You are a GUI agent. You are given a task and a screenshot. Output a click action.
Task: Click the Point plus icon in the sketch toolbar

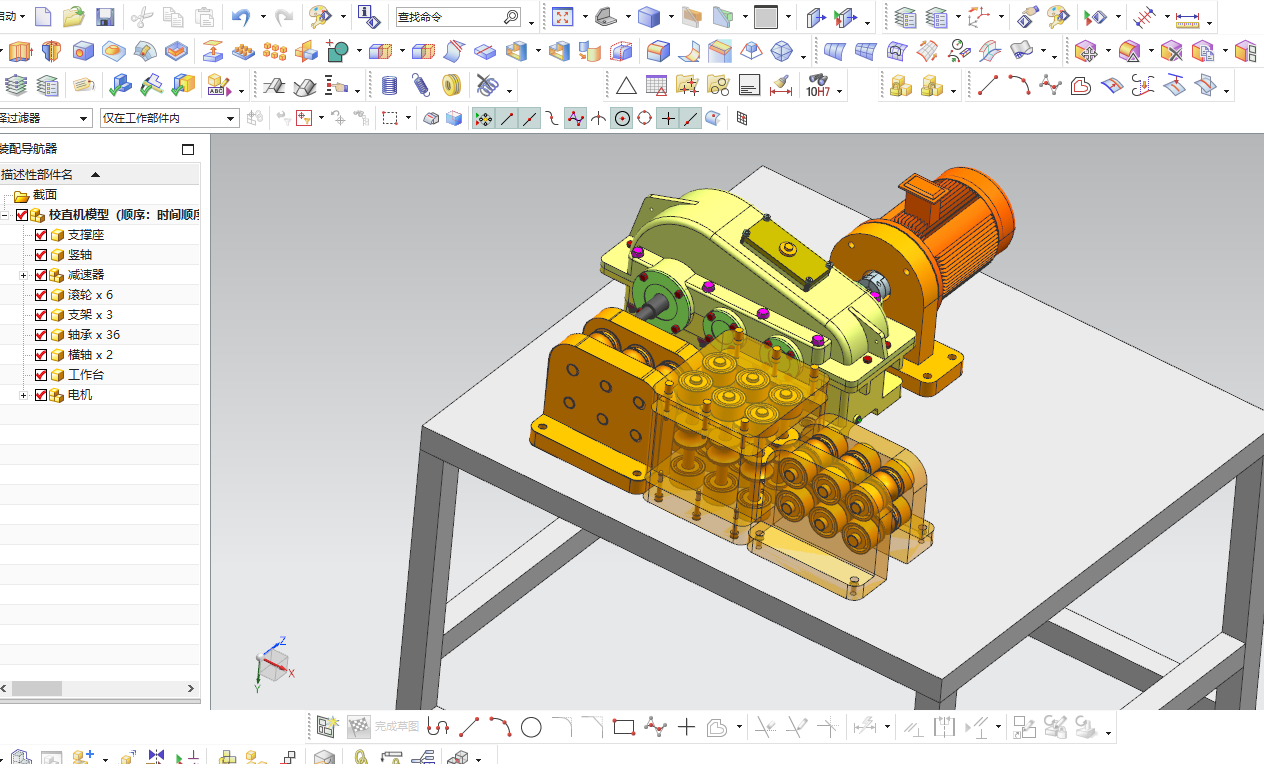pyautogui.click(x=686, y=727)
